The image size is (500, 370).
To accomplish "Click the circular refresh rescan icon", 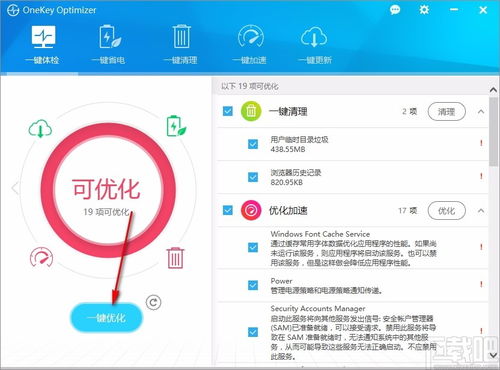I will 153,303.
